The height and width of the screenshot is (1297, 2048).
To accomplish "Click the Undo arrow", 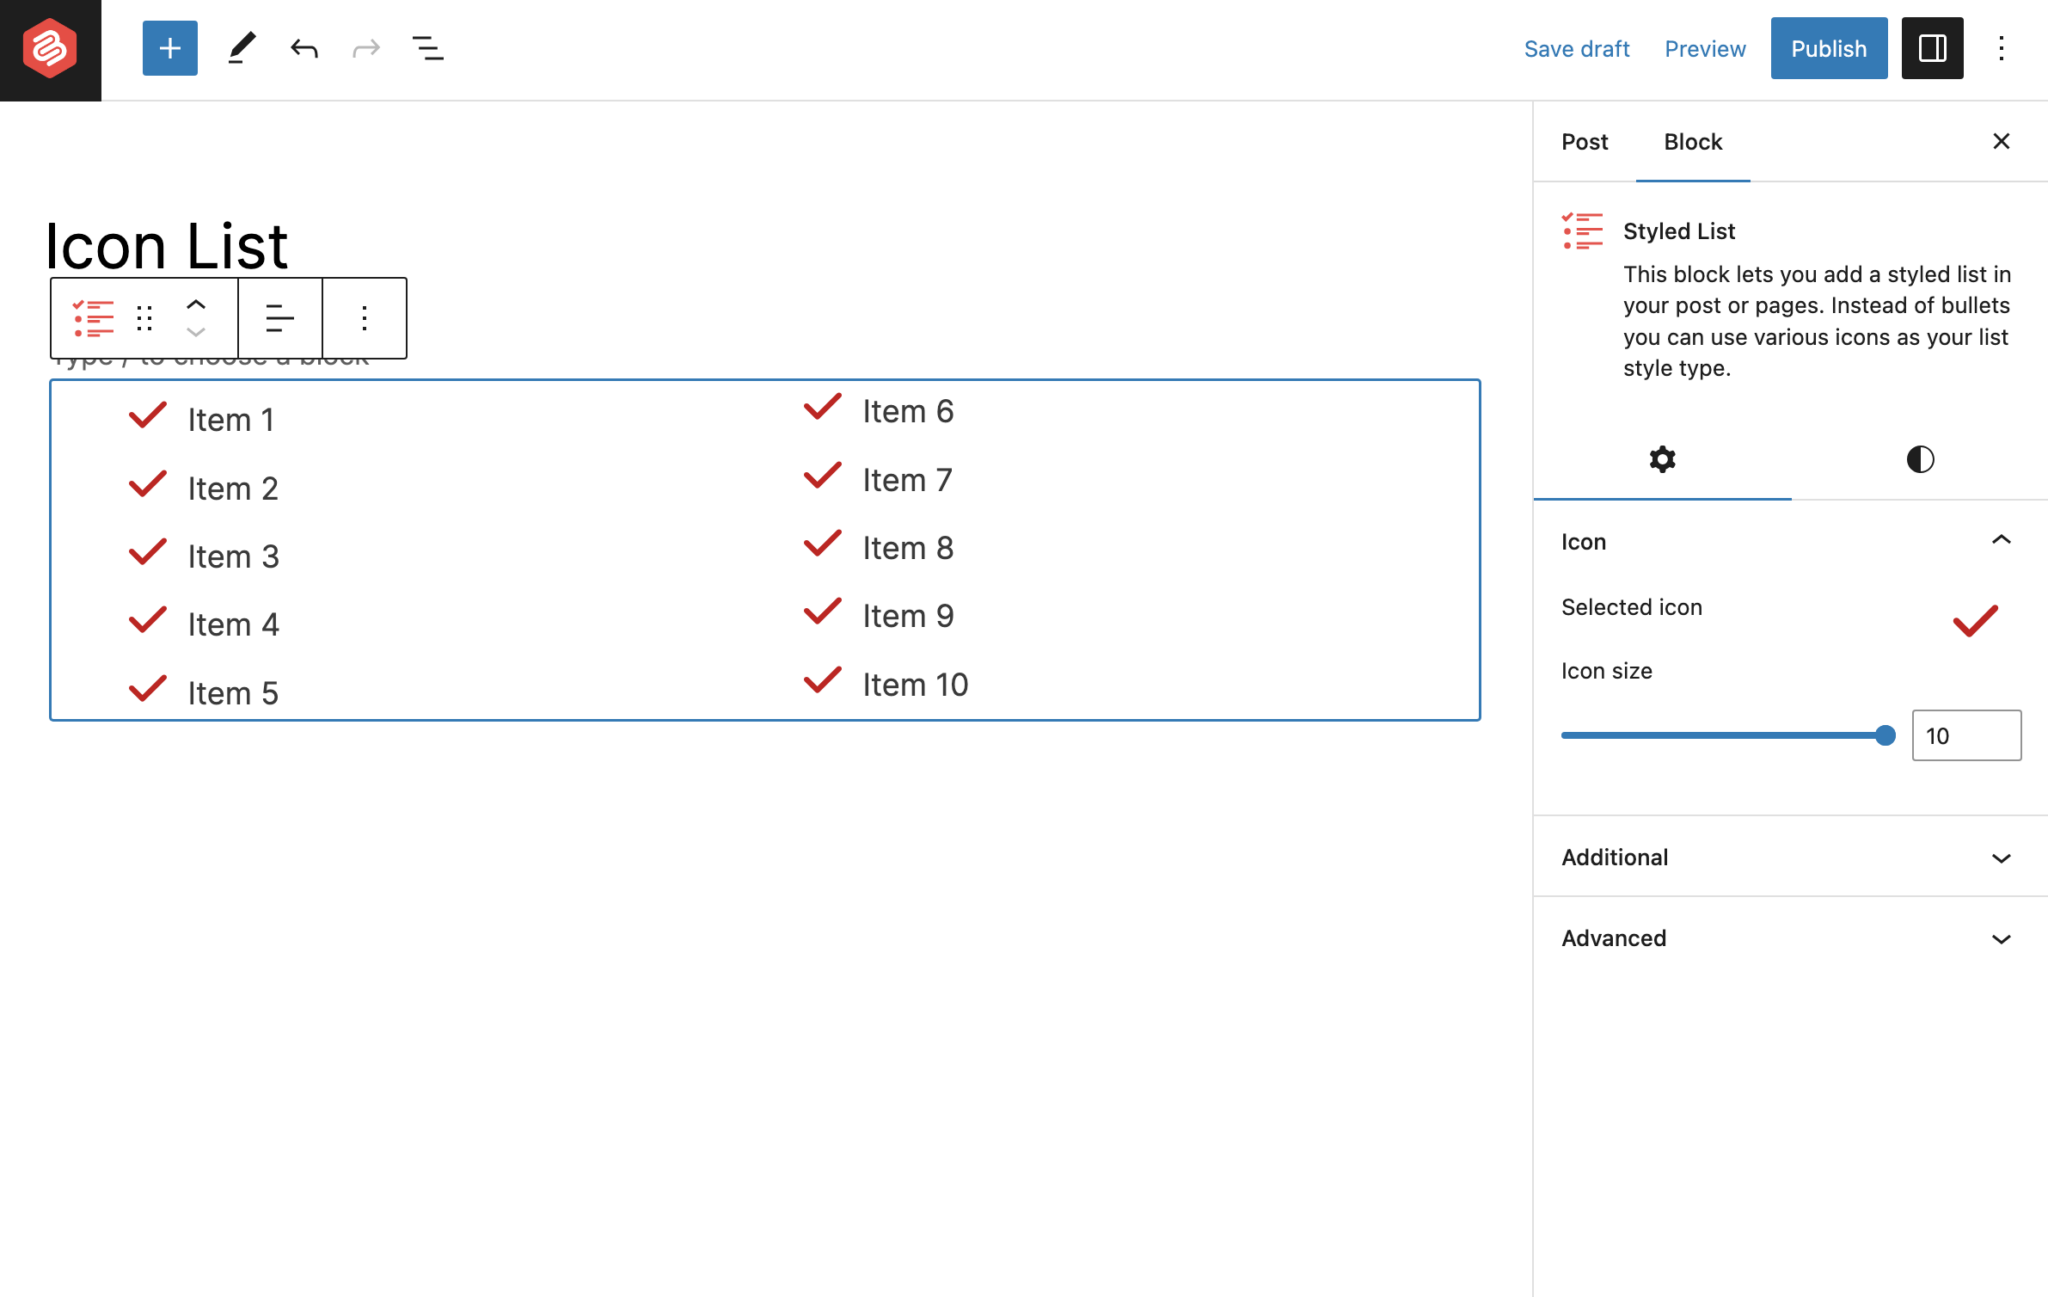I will 304,48.
